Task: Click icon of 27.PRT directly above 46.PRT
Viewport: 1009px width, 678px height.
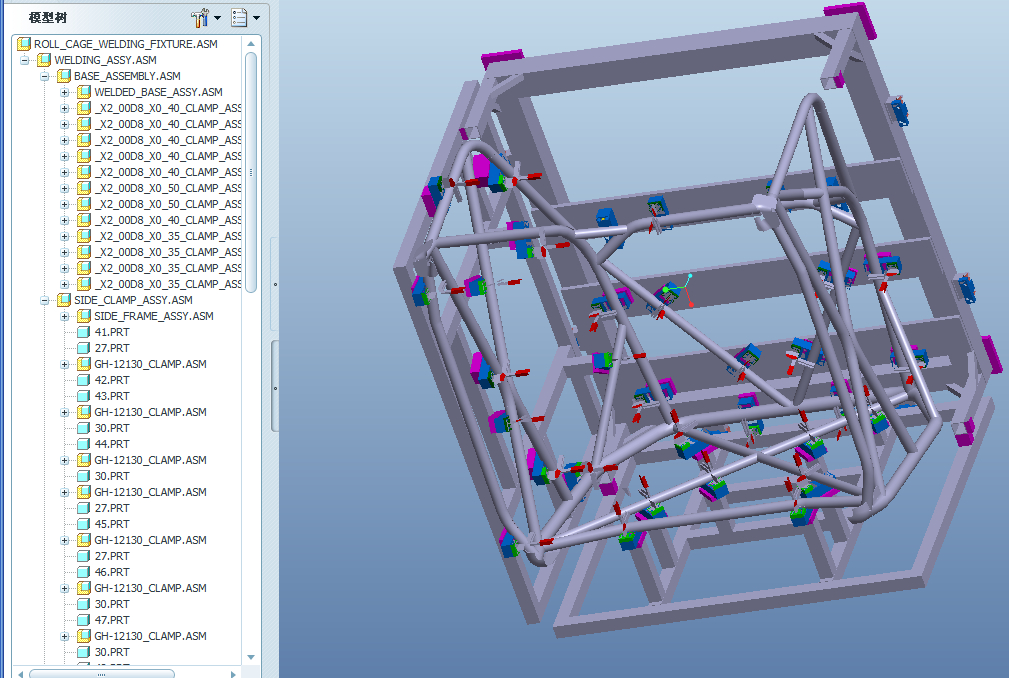Action: [84, 556]
